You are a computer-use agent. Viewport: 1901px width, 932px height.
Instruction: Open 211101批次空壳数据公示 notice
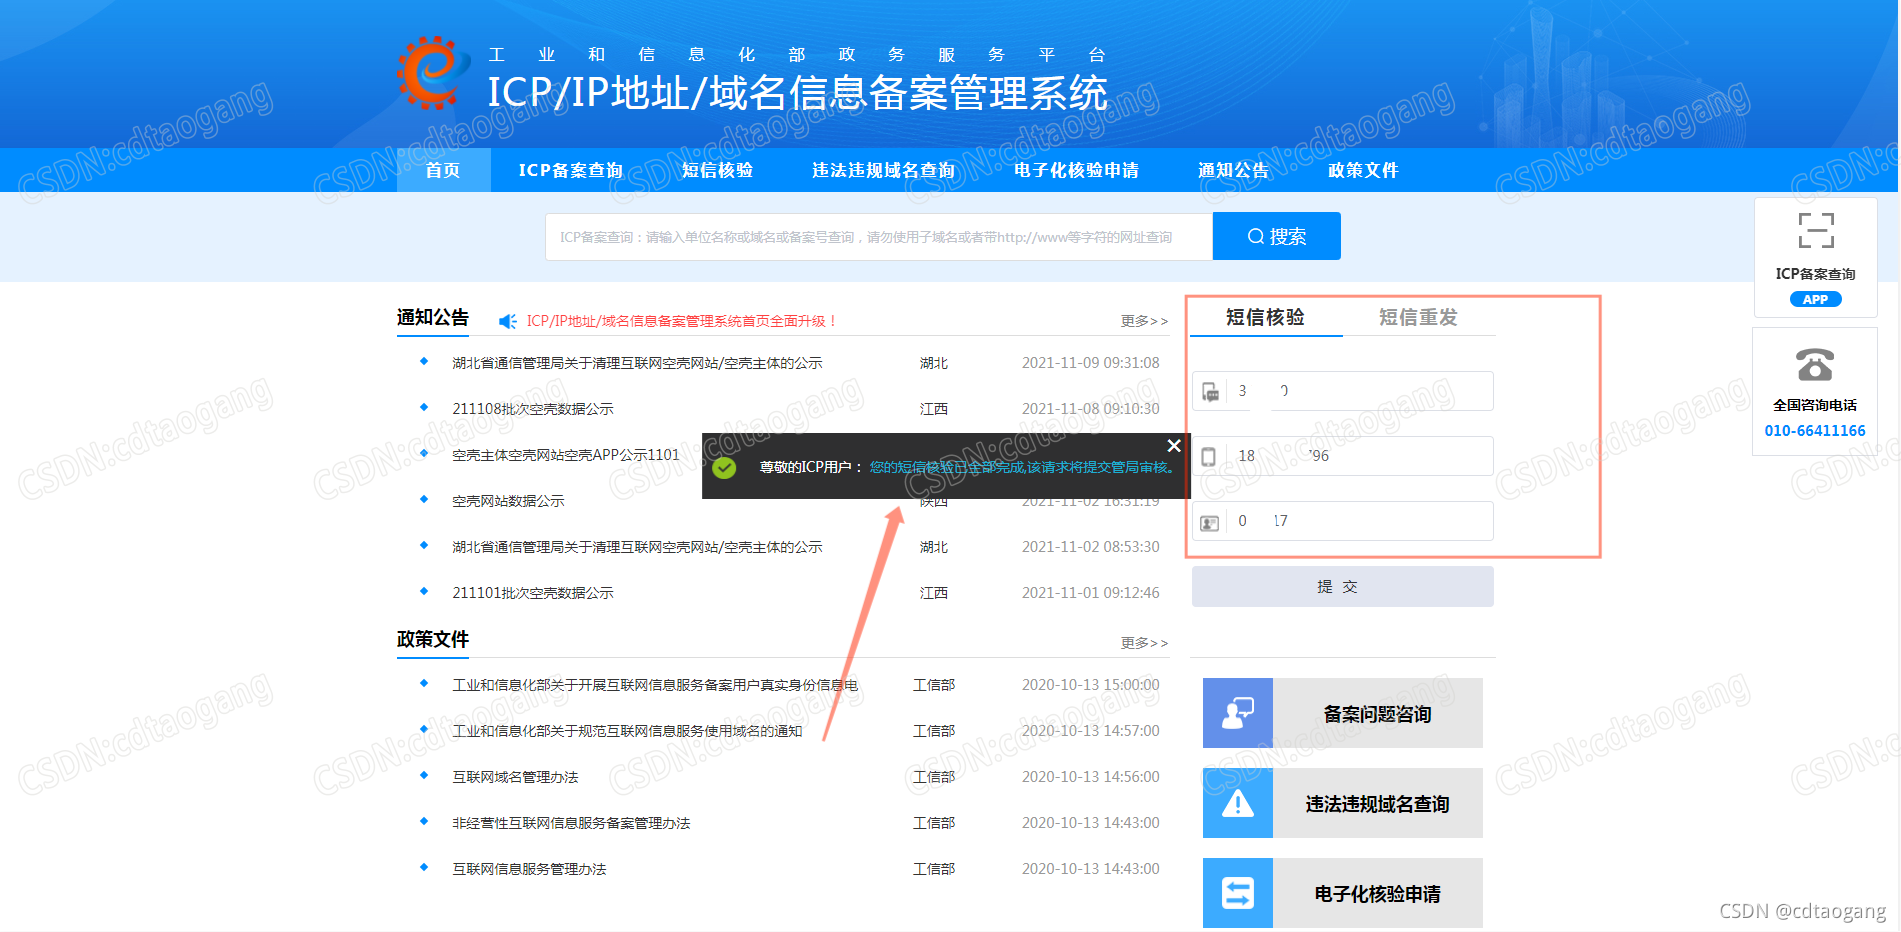(x=533, y=593)
